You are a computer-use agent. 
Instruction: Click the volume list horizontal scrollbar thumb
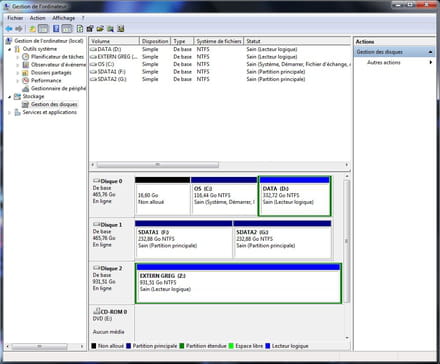point(158,165)
